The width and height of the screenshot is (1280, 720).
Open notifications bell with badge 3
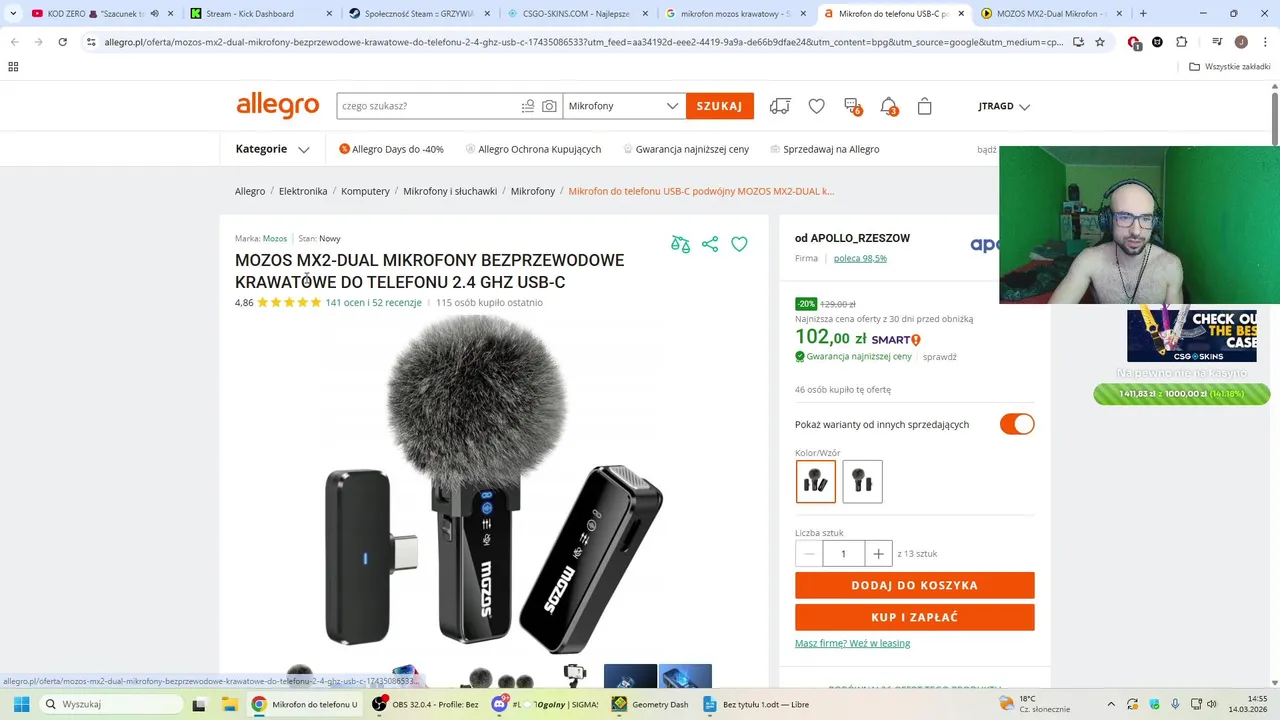[x=888, y=106]
